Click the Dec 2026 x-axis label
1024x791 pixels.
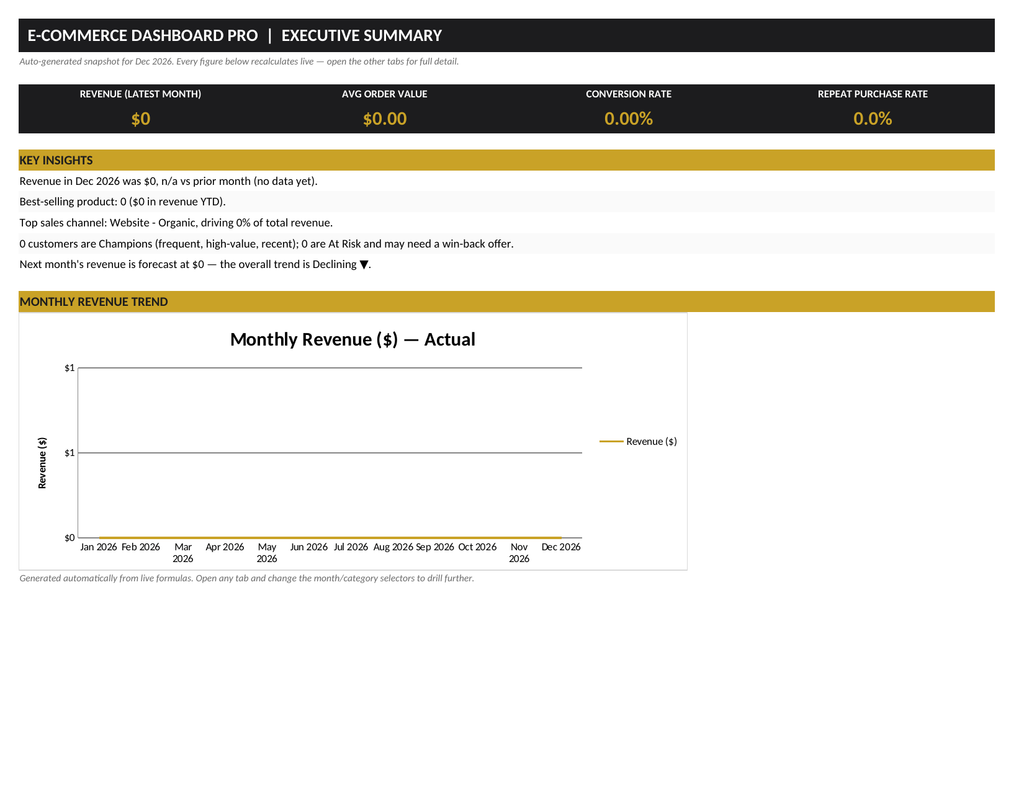561,547
